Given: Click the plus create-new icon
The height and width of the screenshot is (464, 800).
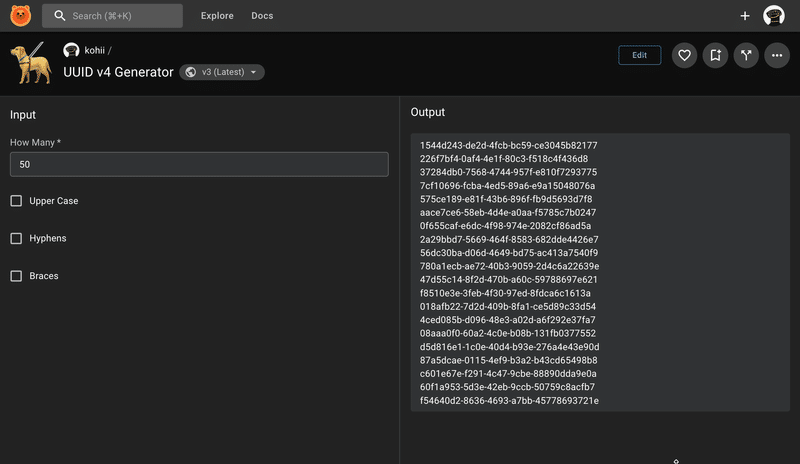Looking at the screenshot, I should [745, 16].
